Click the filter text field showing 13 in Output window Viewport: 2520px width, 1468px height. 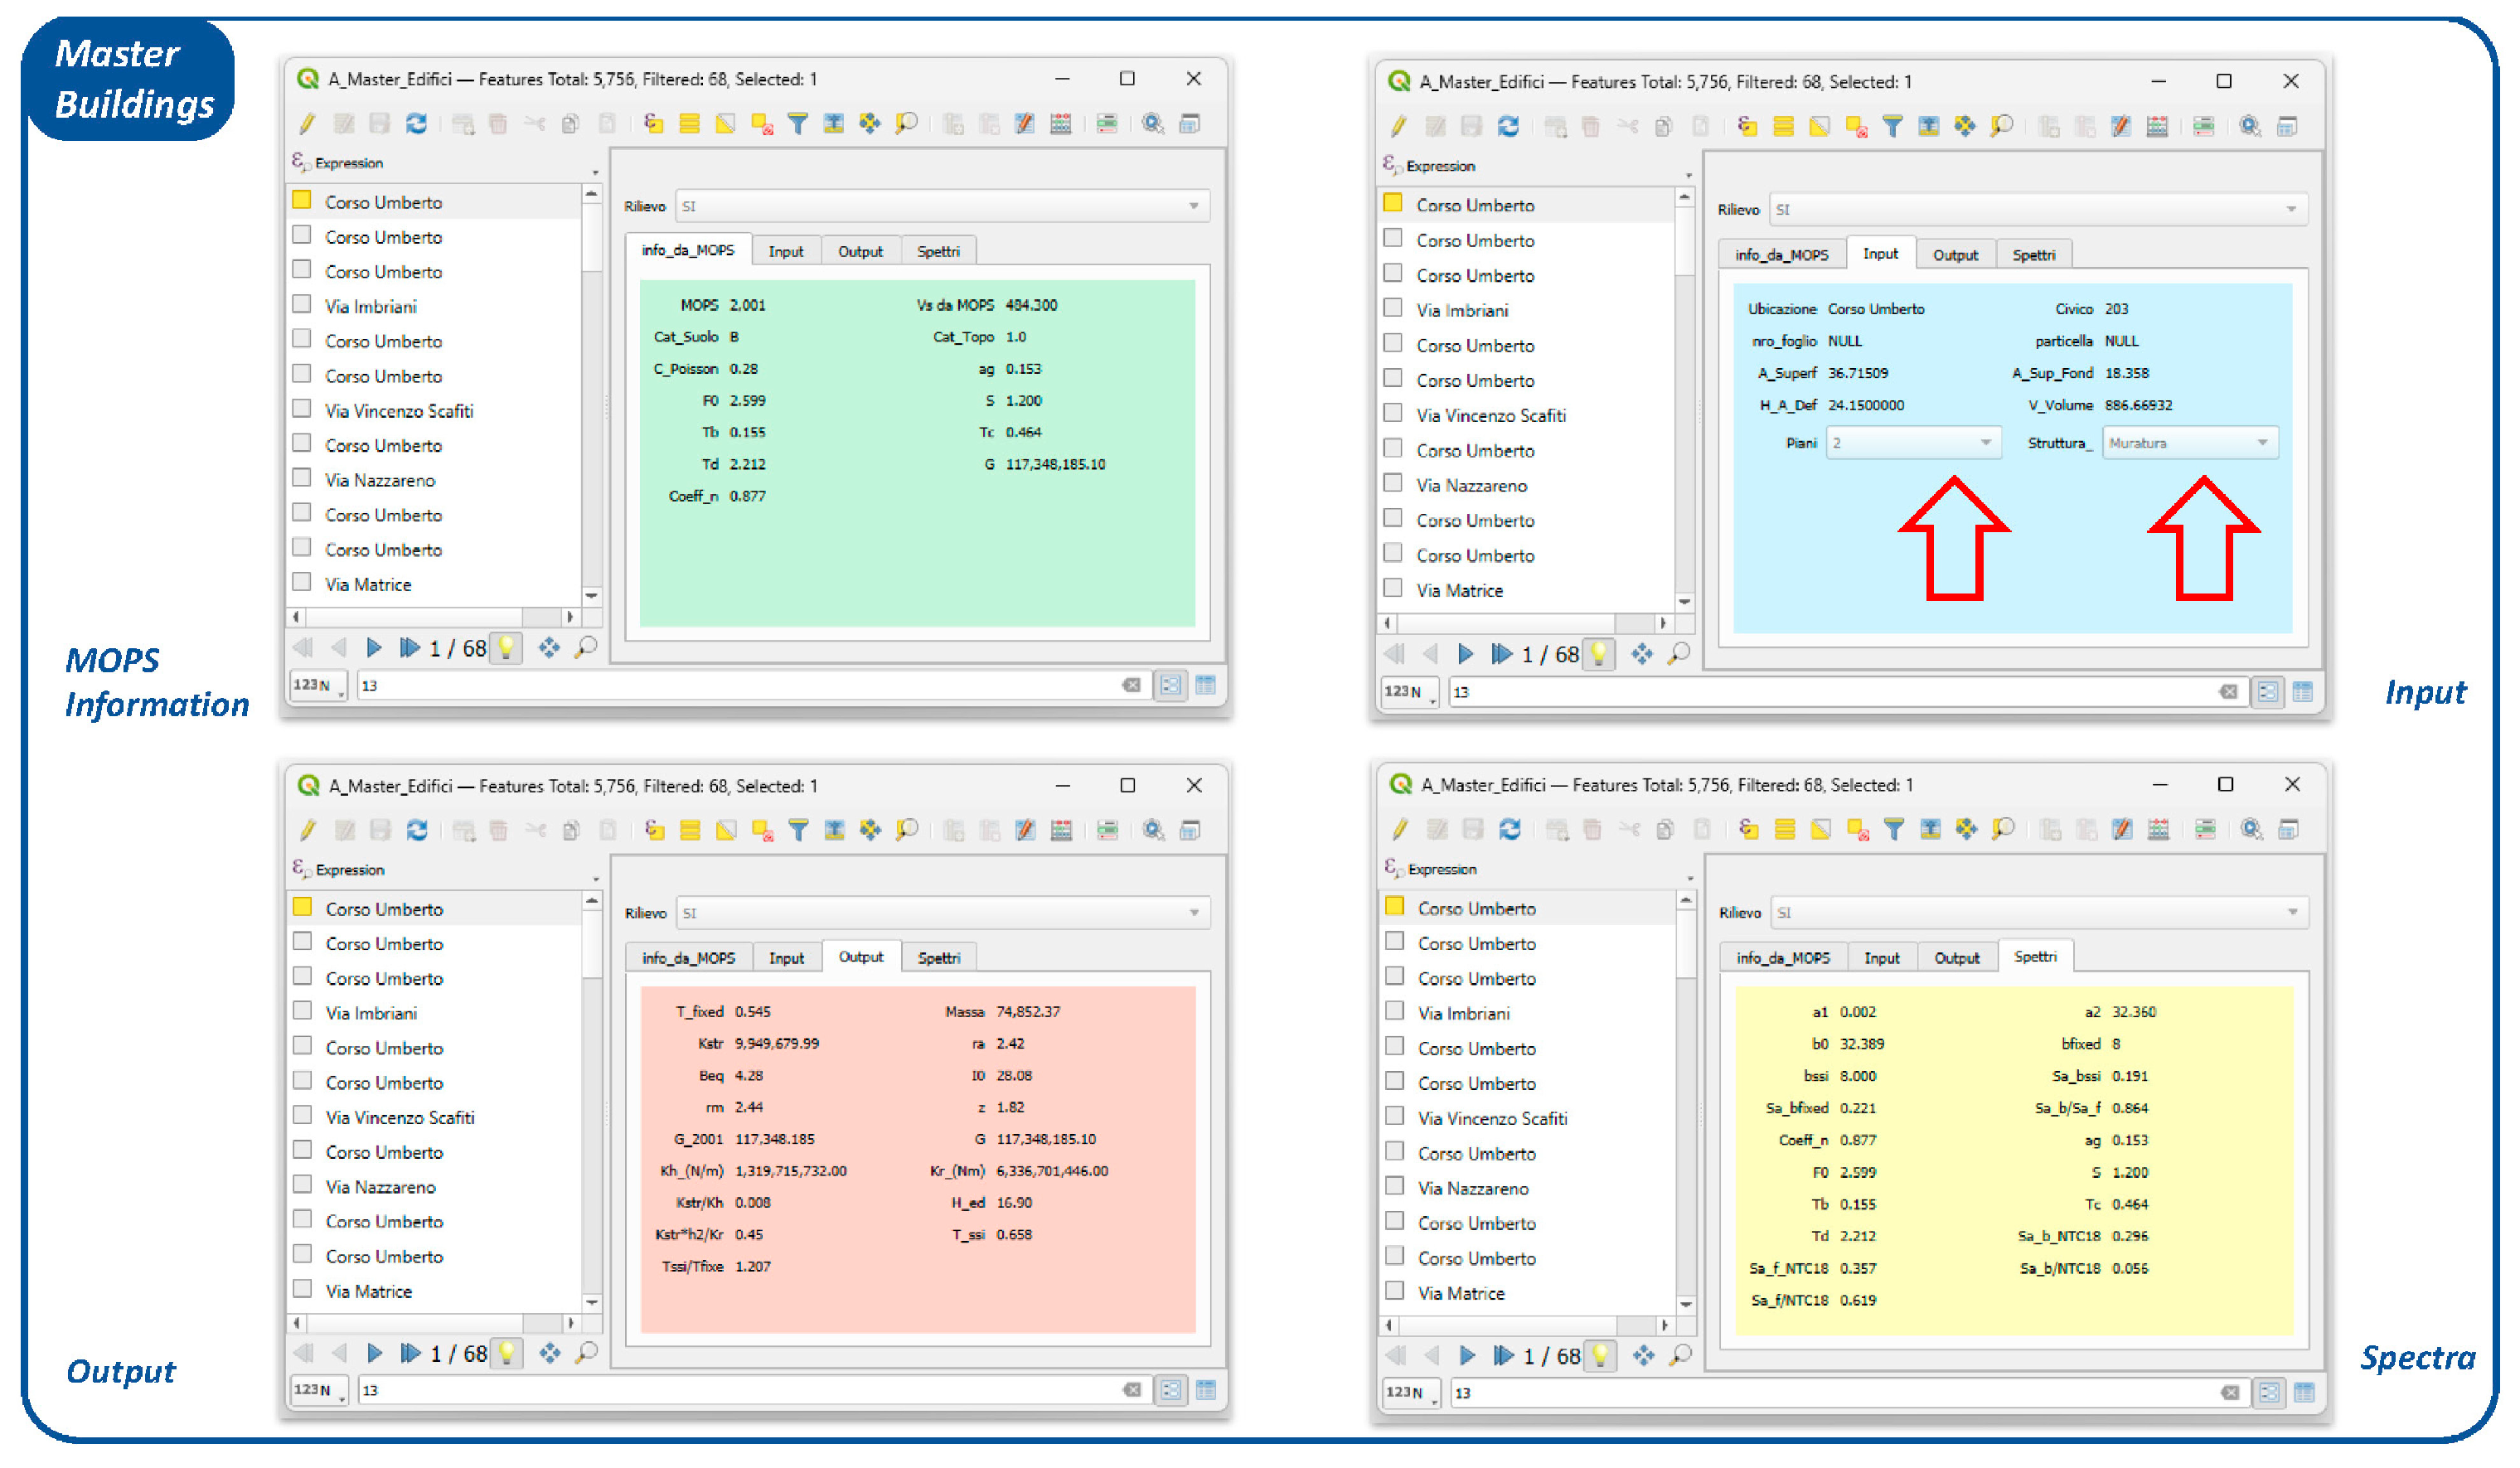point(740,1390)
